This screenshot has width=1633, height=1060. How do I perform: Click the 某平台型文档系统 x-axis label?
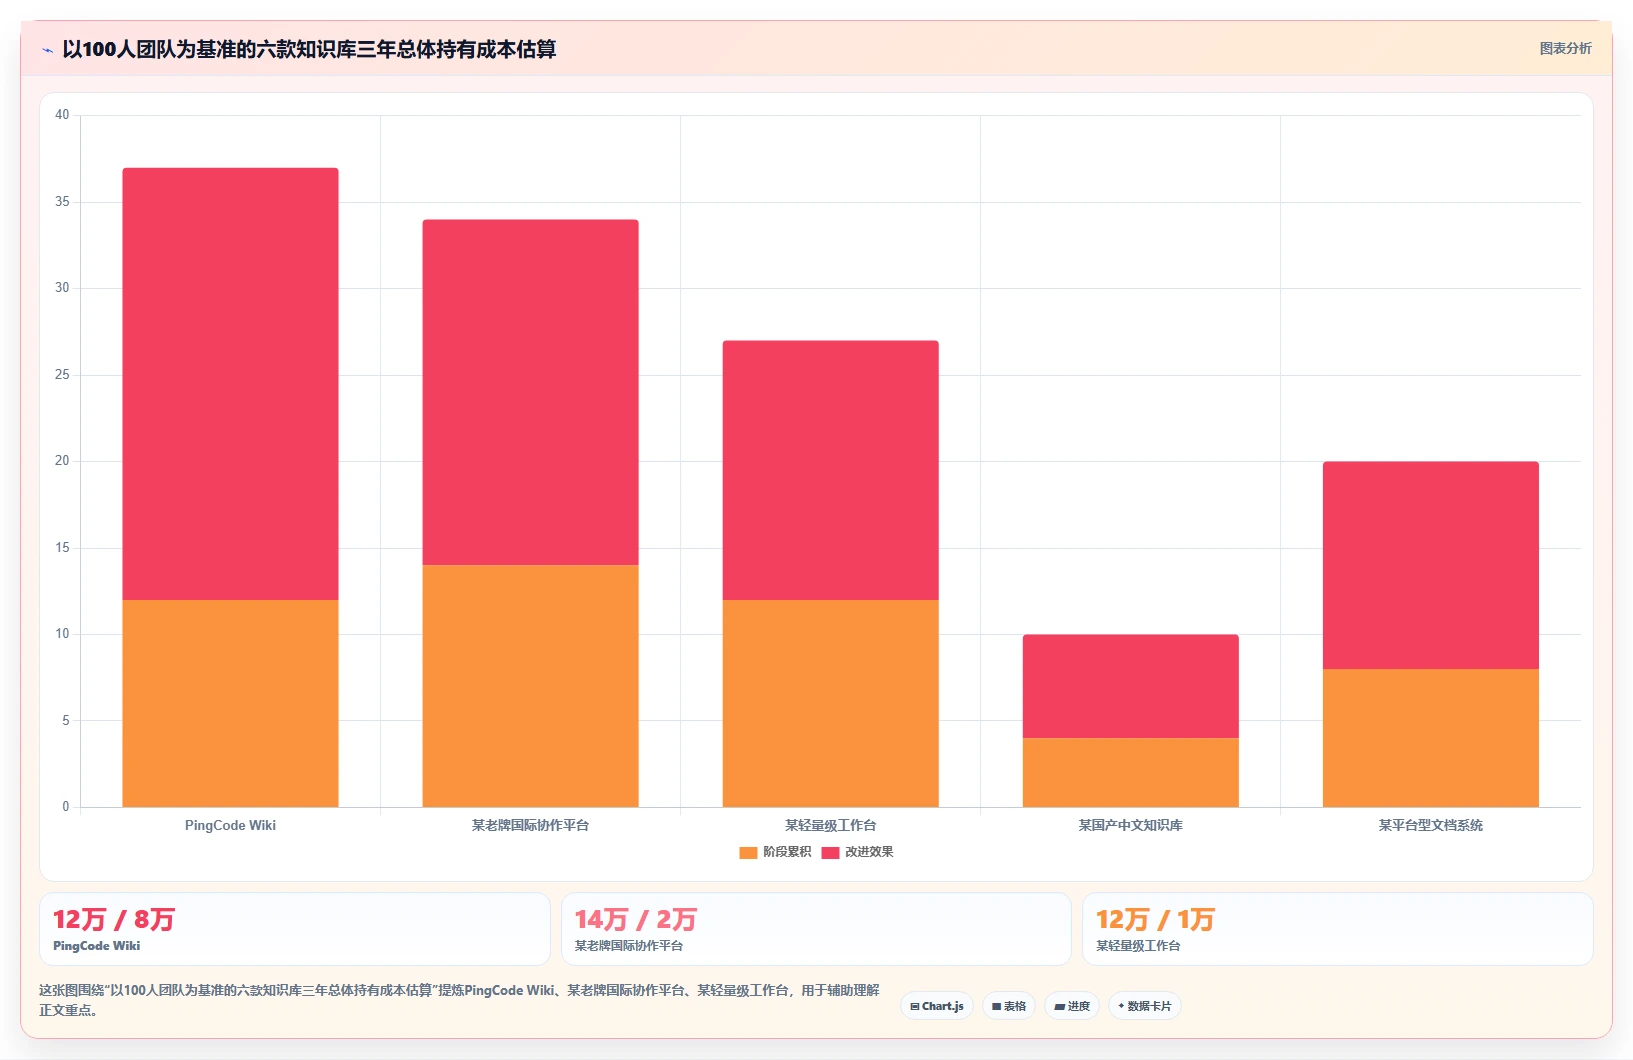[1430, 825]
